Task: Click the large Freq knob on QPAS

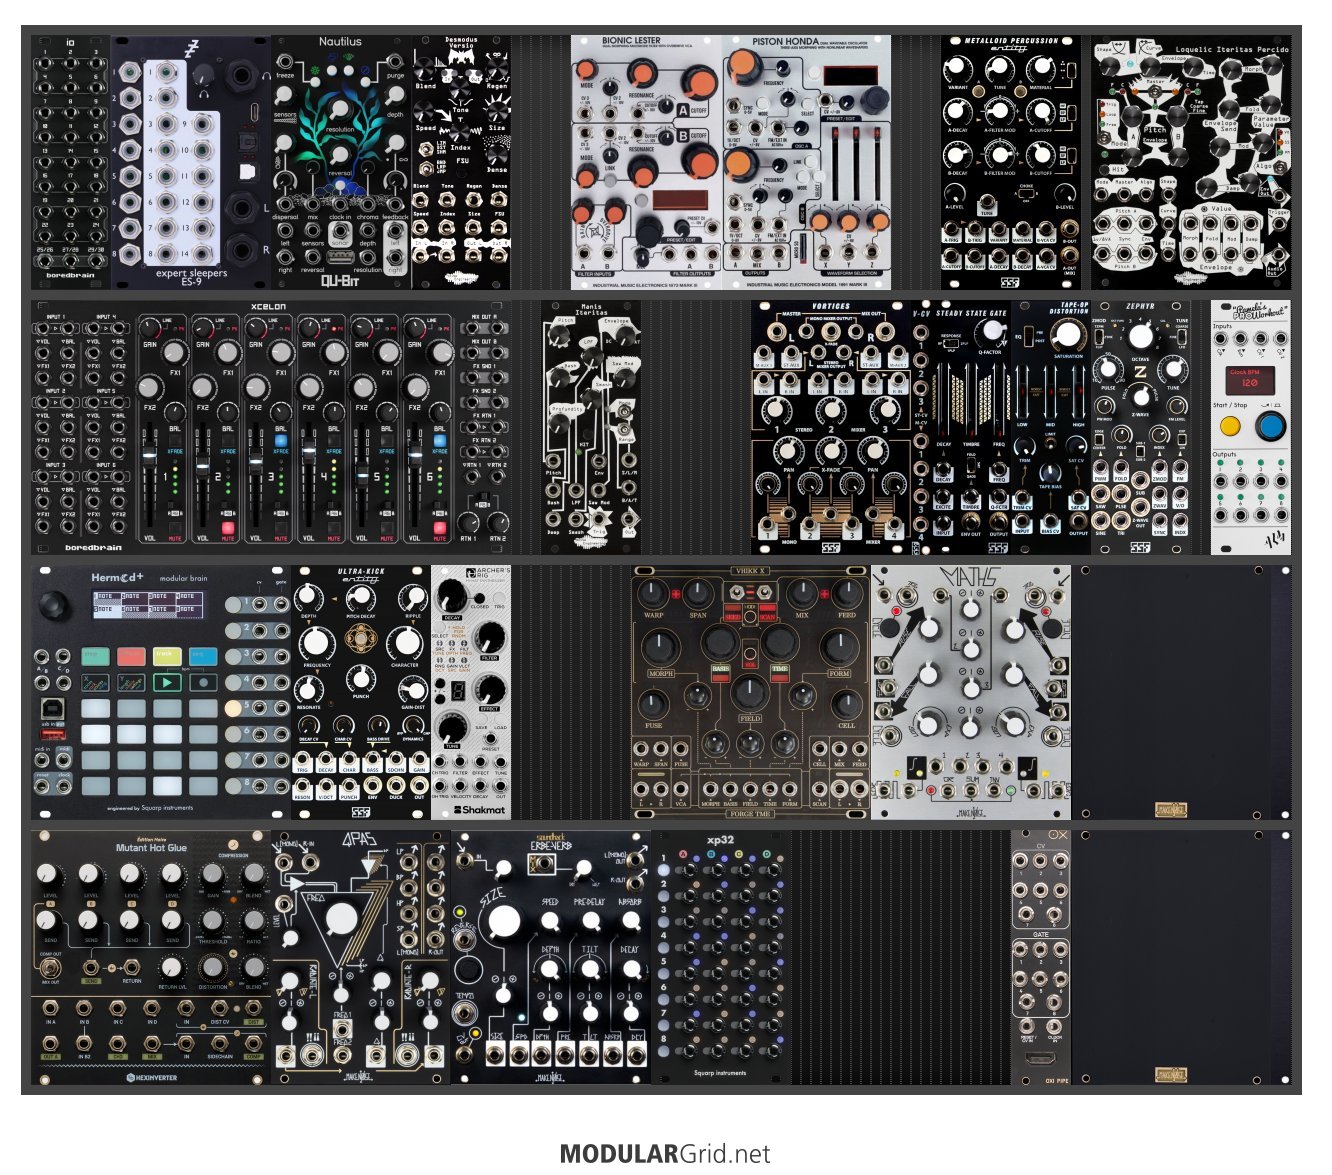Action: pyautogui.click(x=341, y=919)
